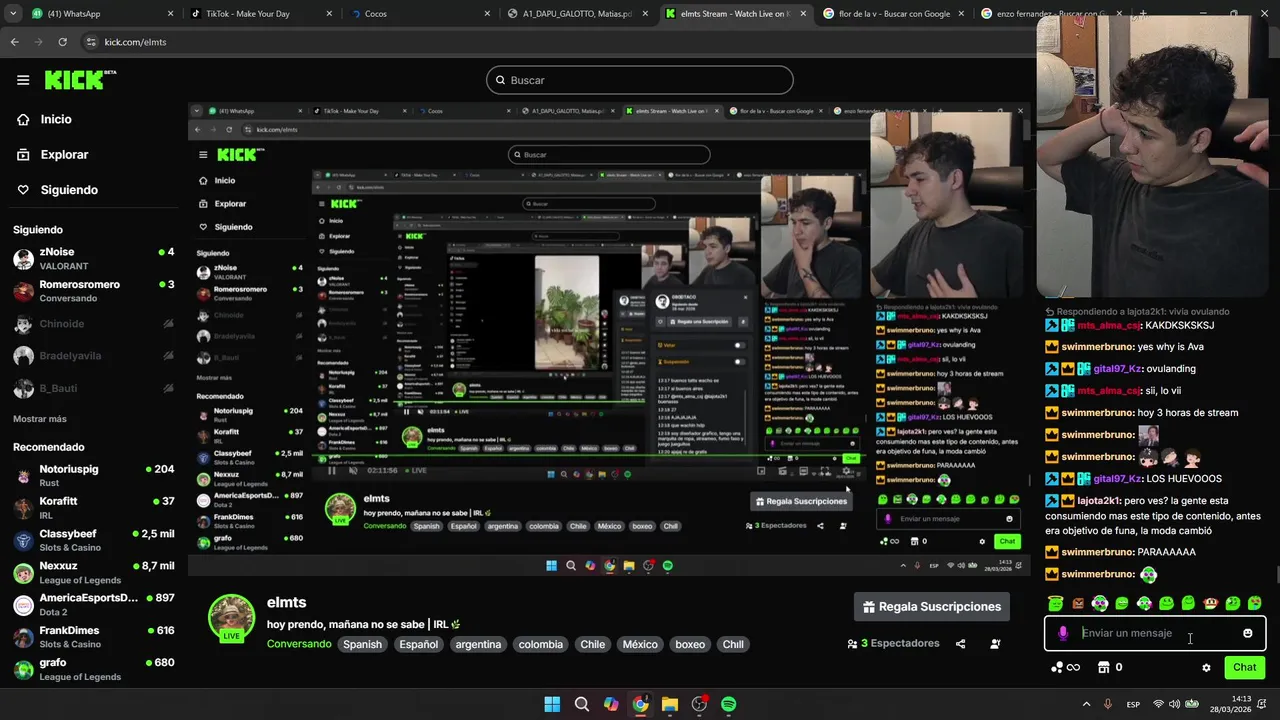Open offline Chinoide channel
The width and height of the screenshot is (1280, 720).
pos(93,324)
